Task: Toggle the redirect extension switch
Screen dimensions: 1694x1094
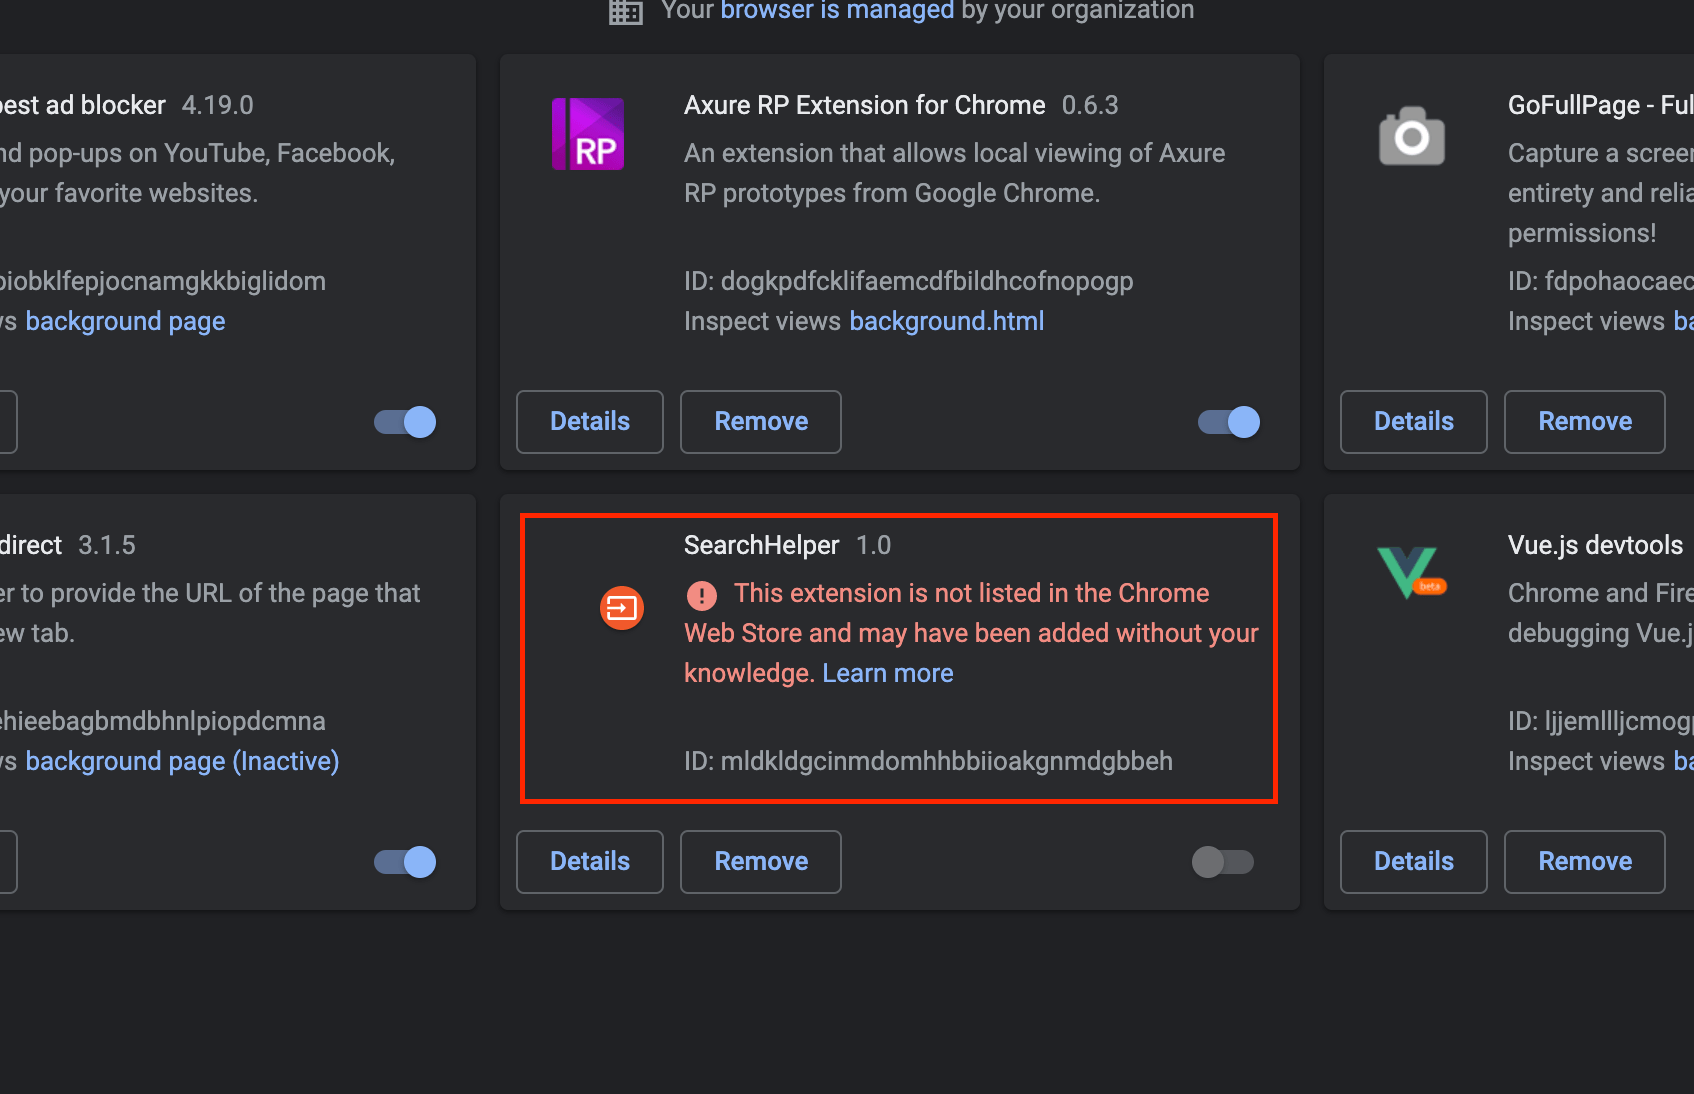Action: (403, 862)
